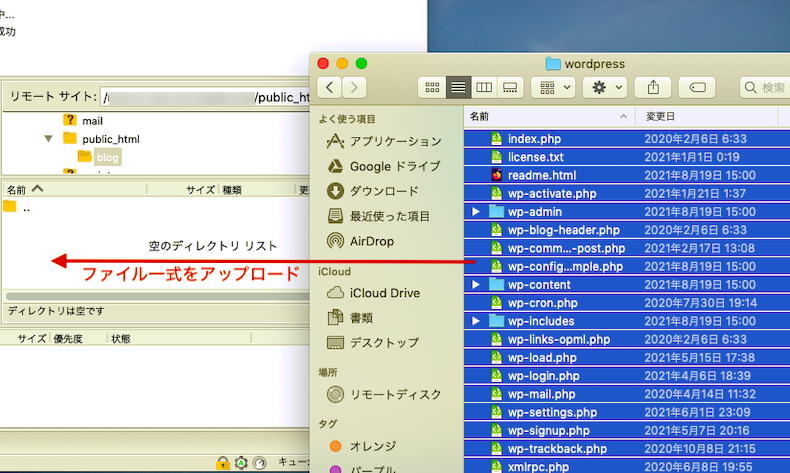
Task: Expand the wp-content folder
Action: pyautogui.click(x=476, y=285)
